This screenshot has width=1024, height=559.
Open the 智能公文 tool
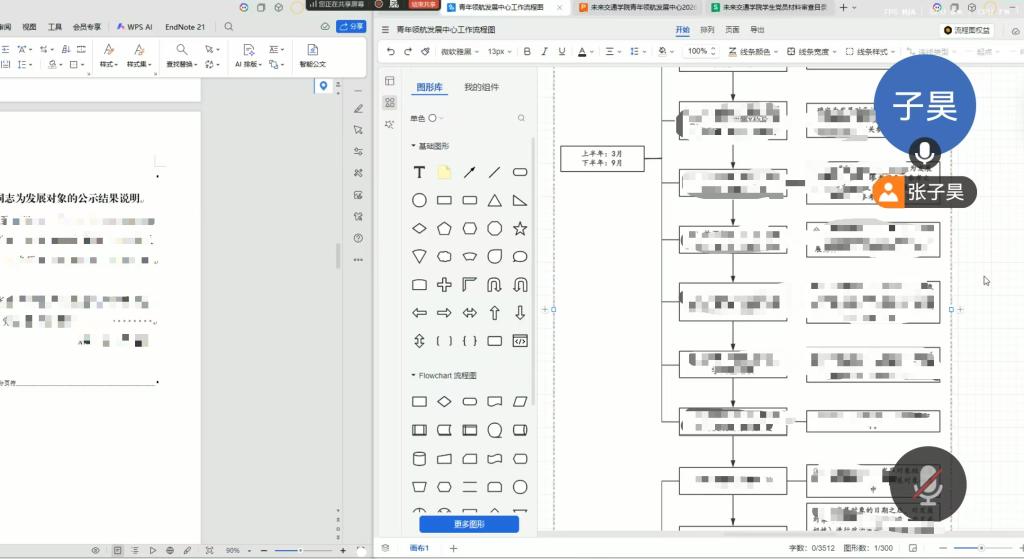point(312,55)
